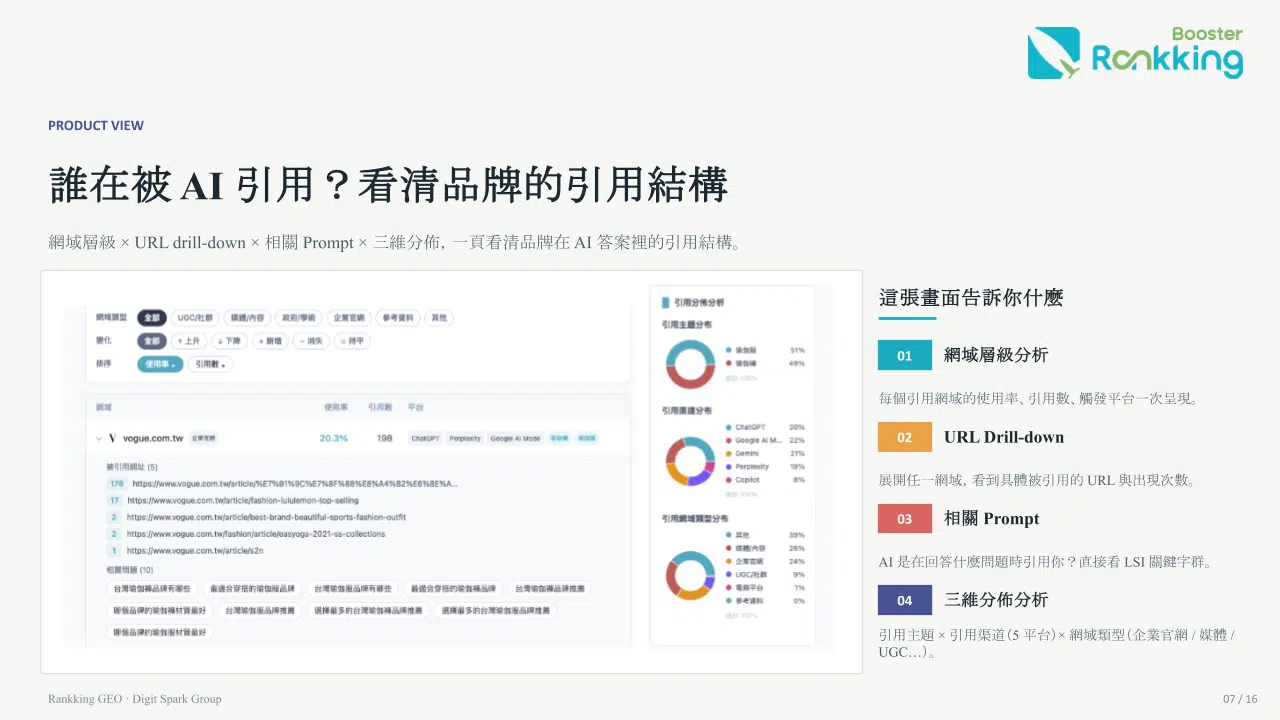Open the 引用數 sort dropdown chip
The image size is (1280, 720).
211,364
